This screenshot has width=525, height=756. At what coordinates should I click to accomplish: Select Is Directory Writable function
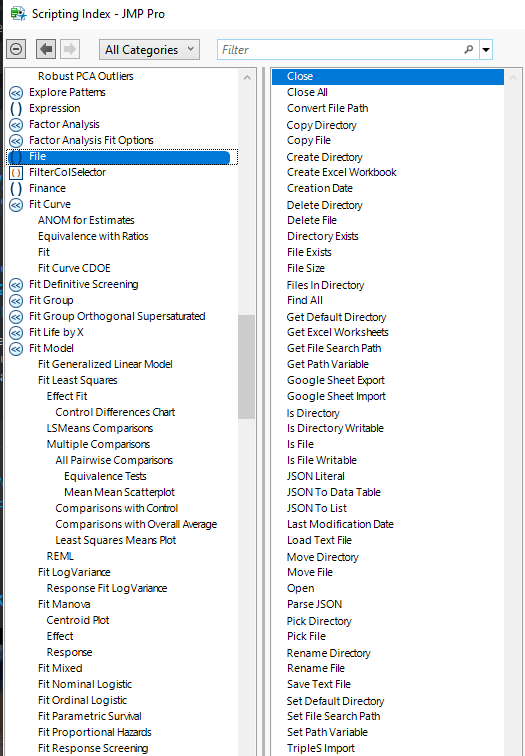pyautogui.click(x=335, y=428)
